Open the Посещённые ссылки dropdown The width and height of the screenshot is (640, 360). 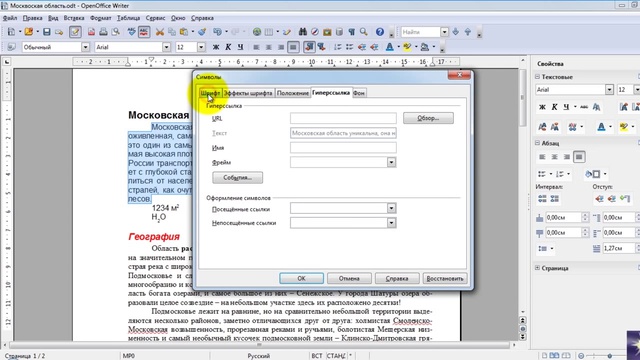pyautogui.click(x=391, y=209)
